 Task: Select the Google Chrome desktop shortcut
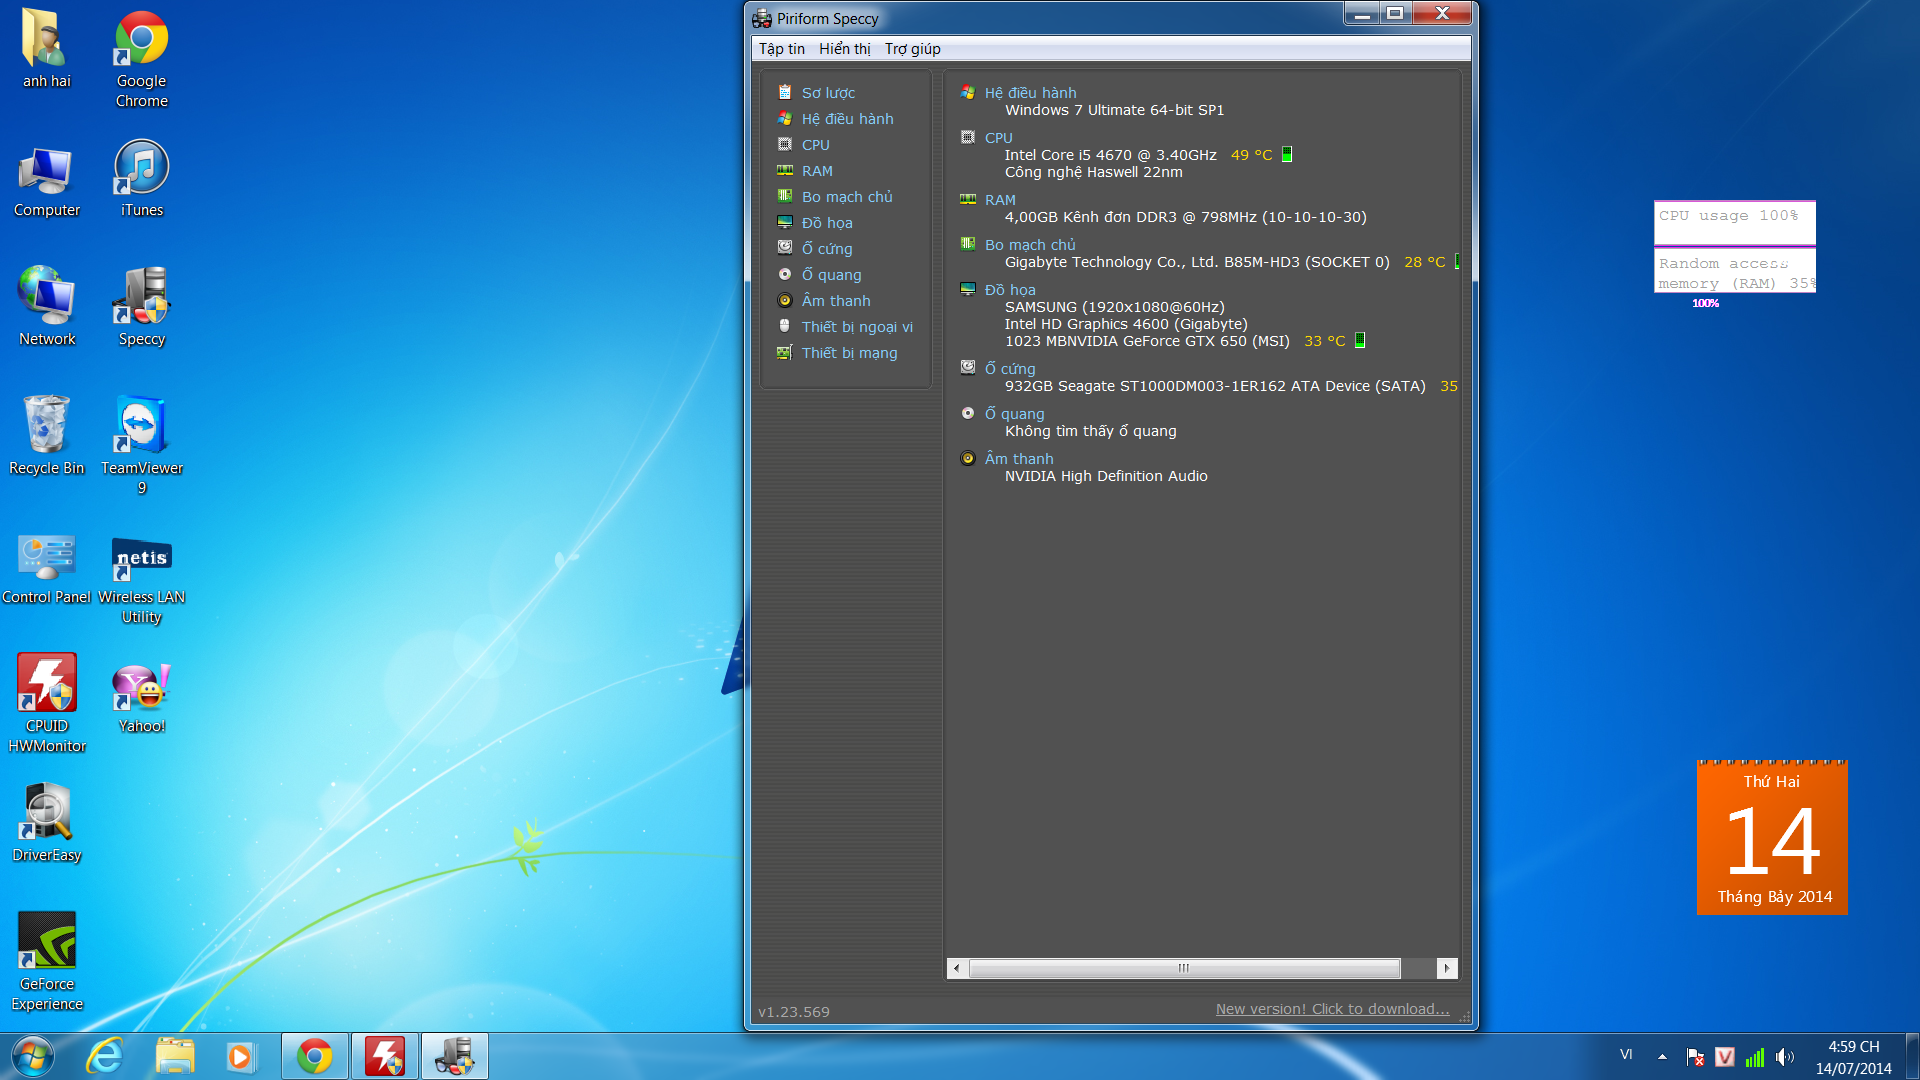[141, 60]
